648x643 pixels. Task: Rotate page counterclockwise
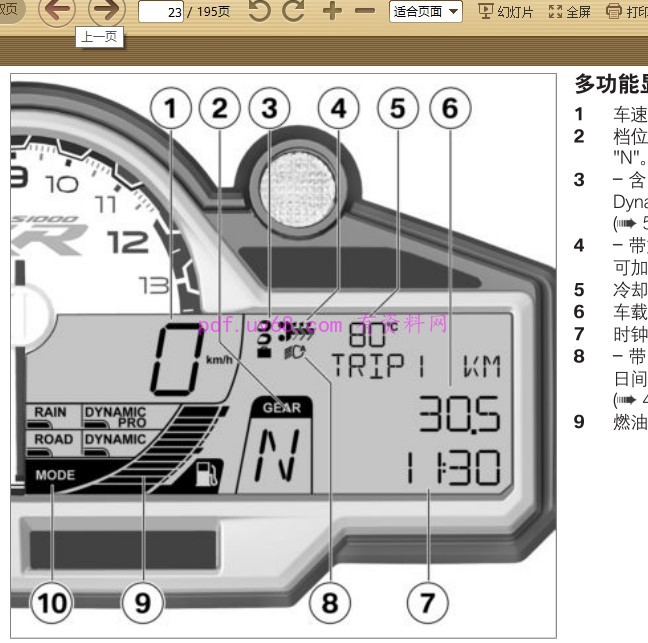click(260, 12)
